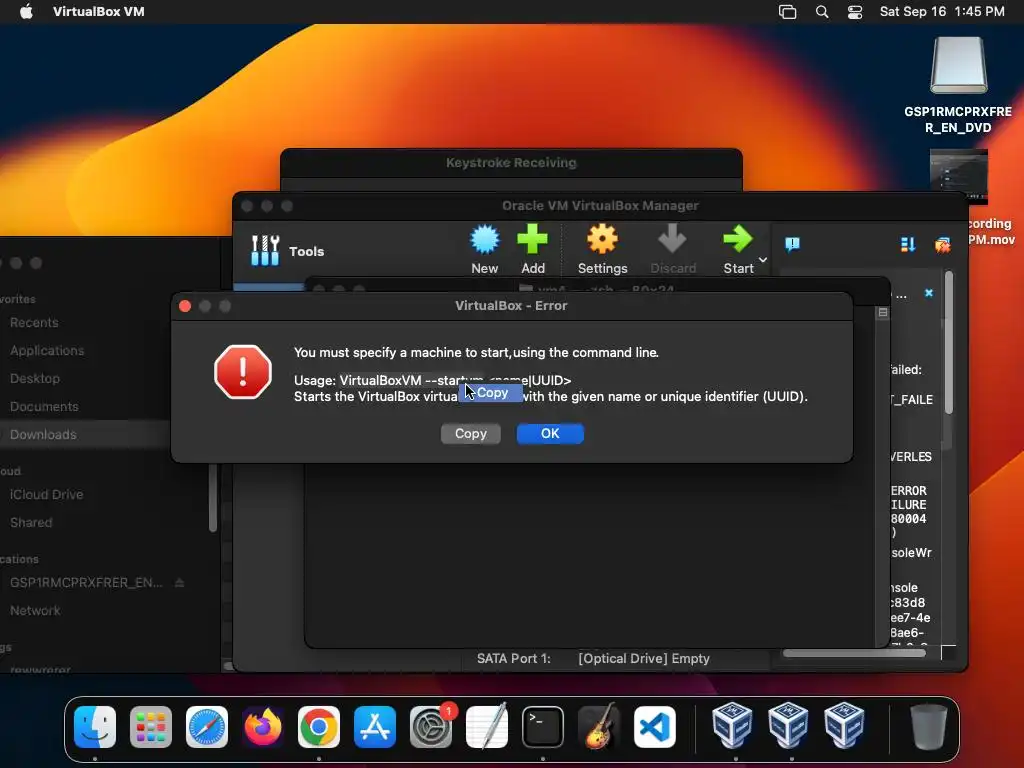Click the third VirtualBox cube in Dock

(844, 725)
